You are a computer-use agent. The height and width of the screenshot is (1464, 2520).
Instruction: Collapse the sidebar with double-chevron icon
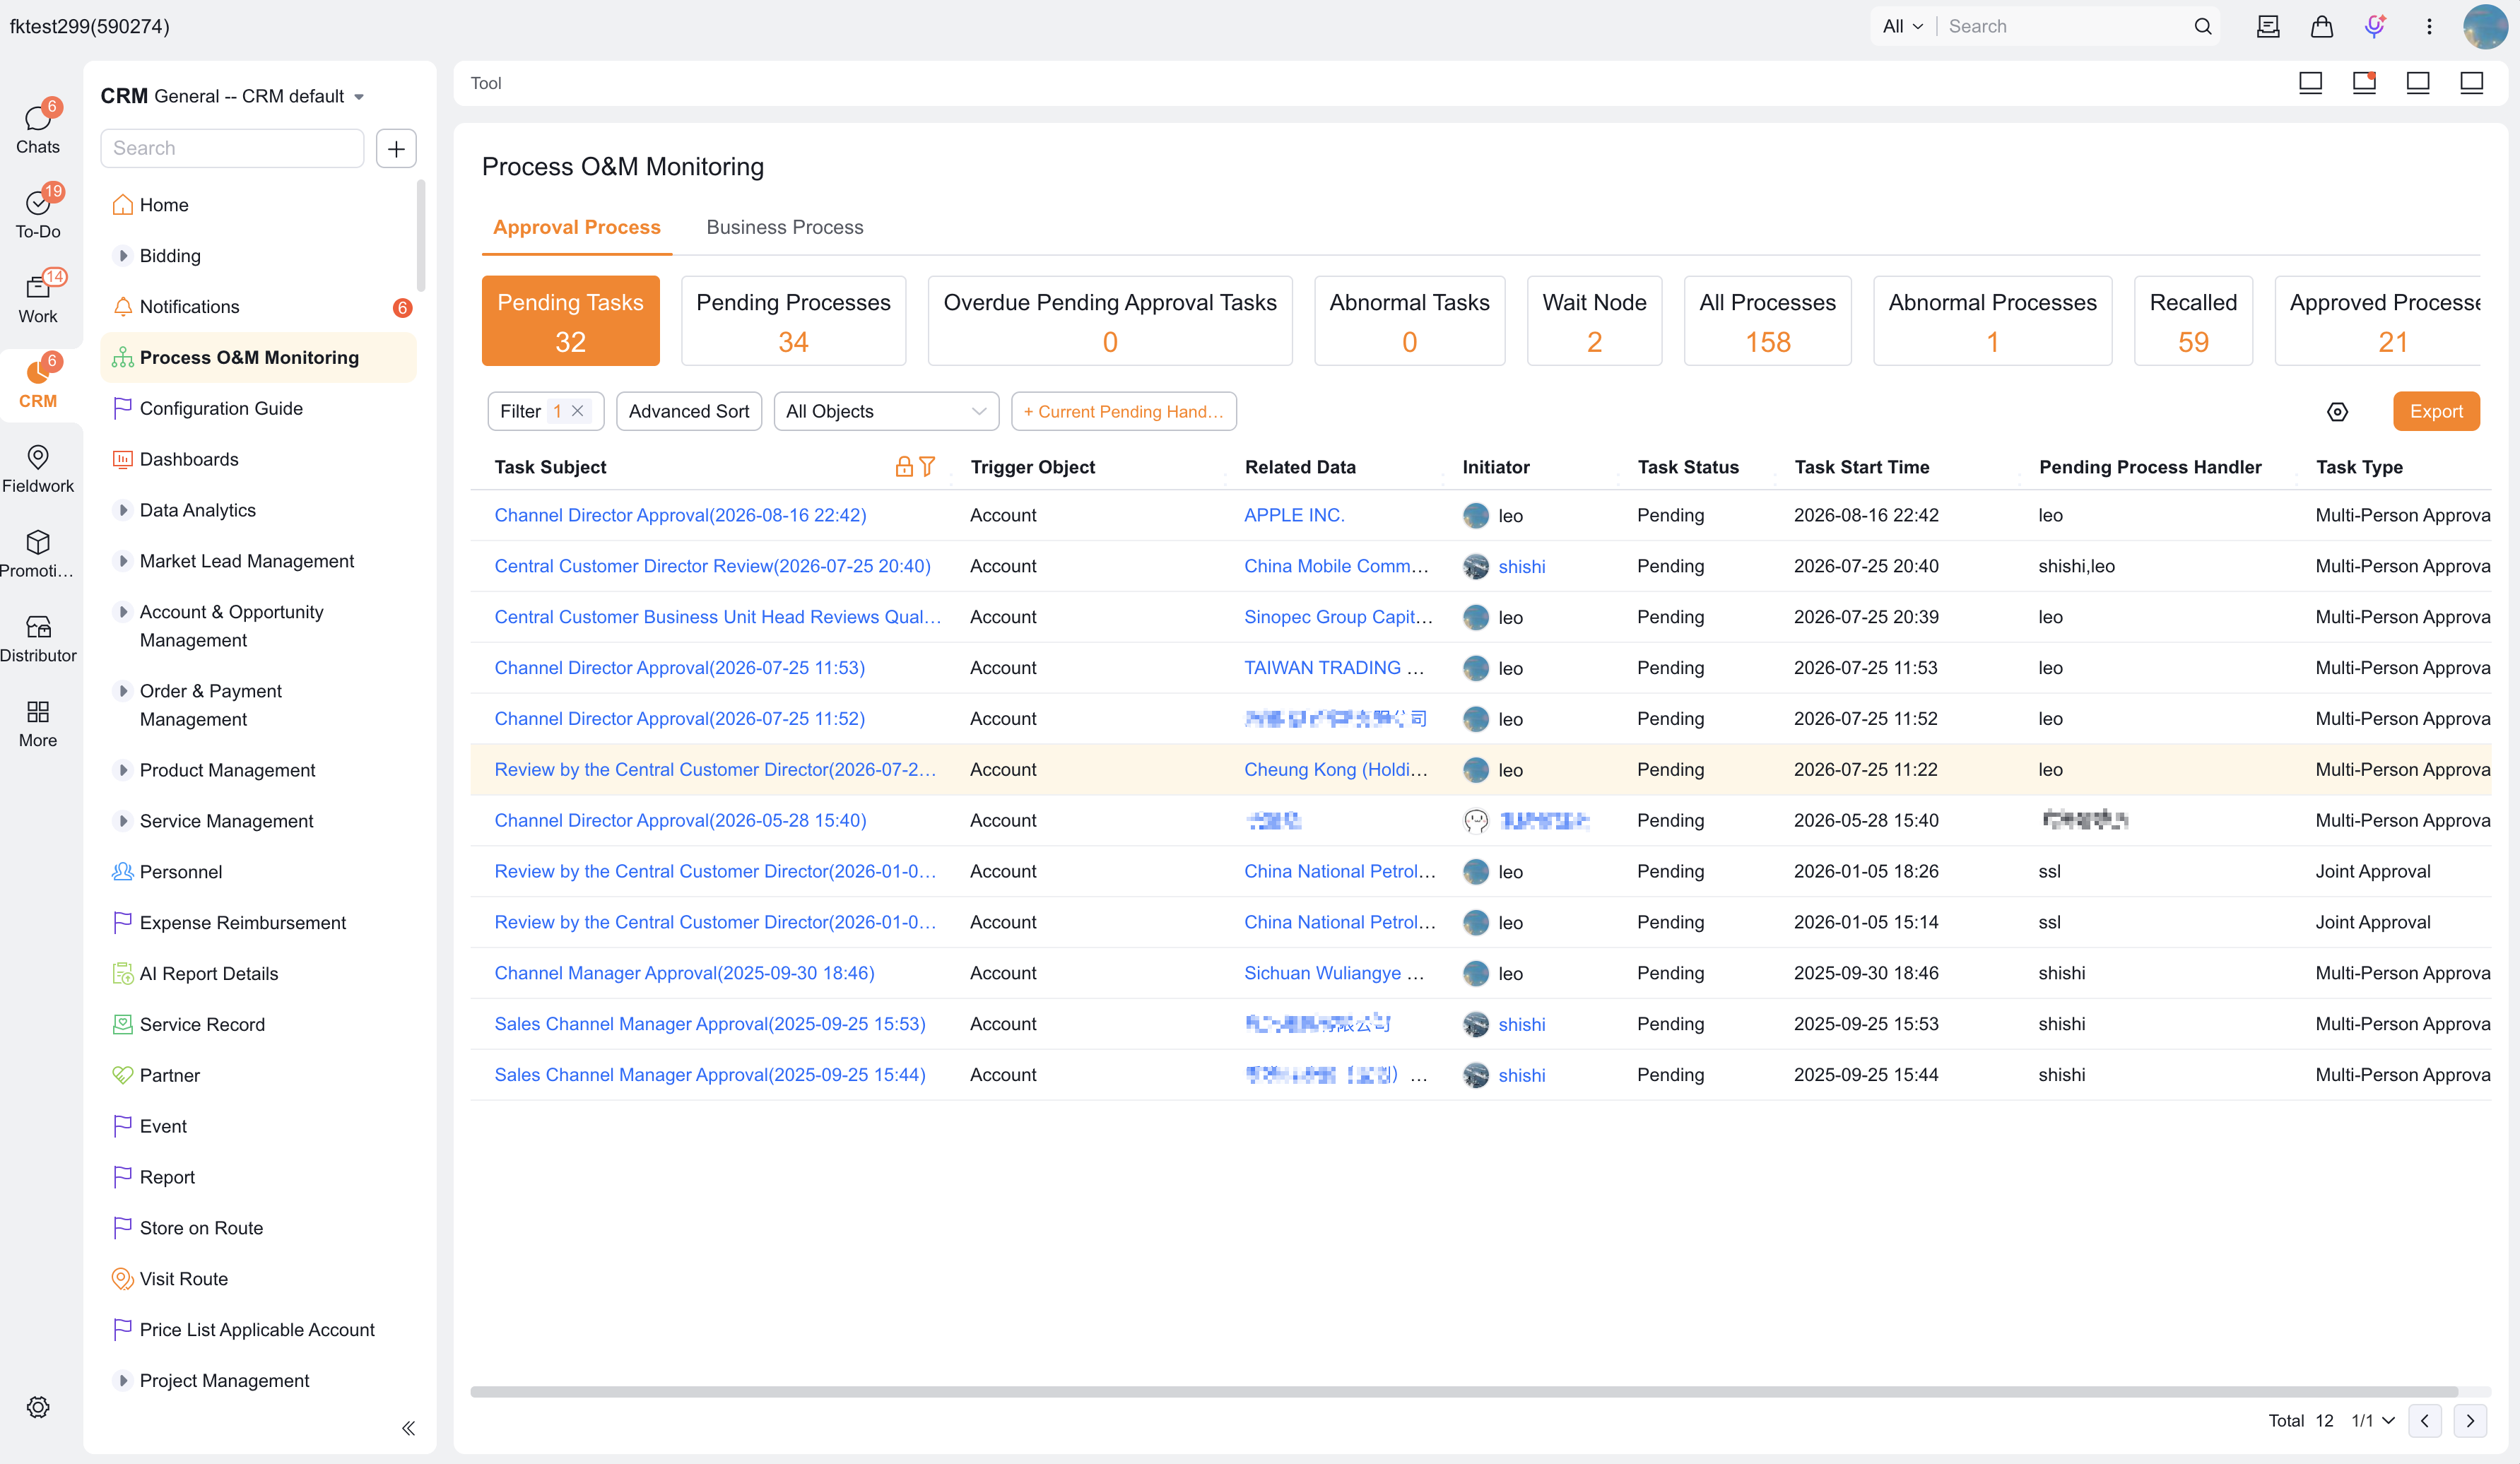click(408, 1427)
